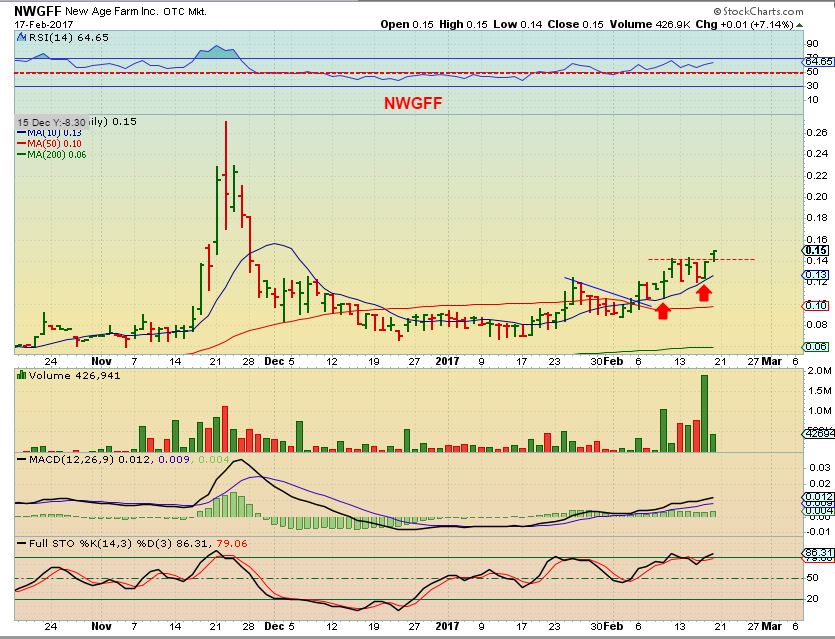Click the 'Volume 426.9K' header value
This screenshot has width=835, height=639.
tap(650, 24)
